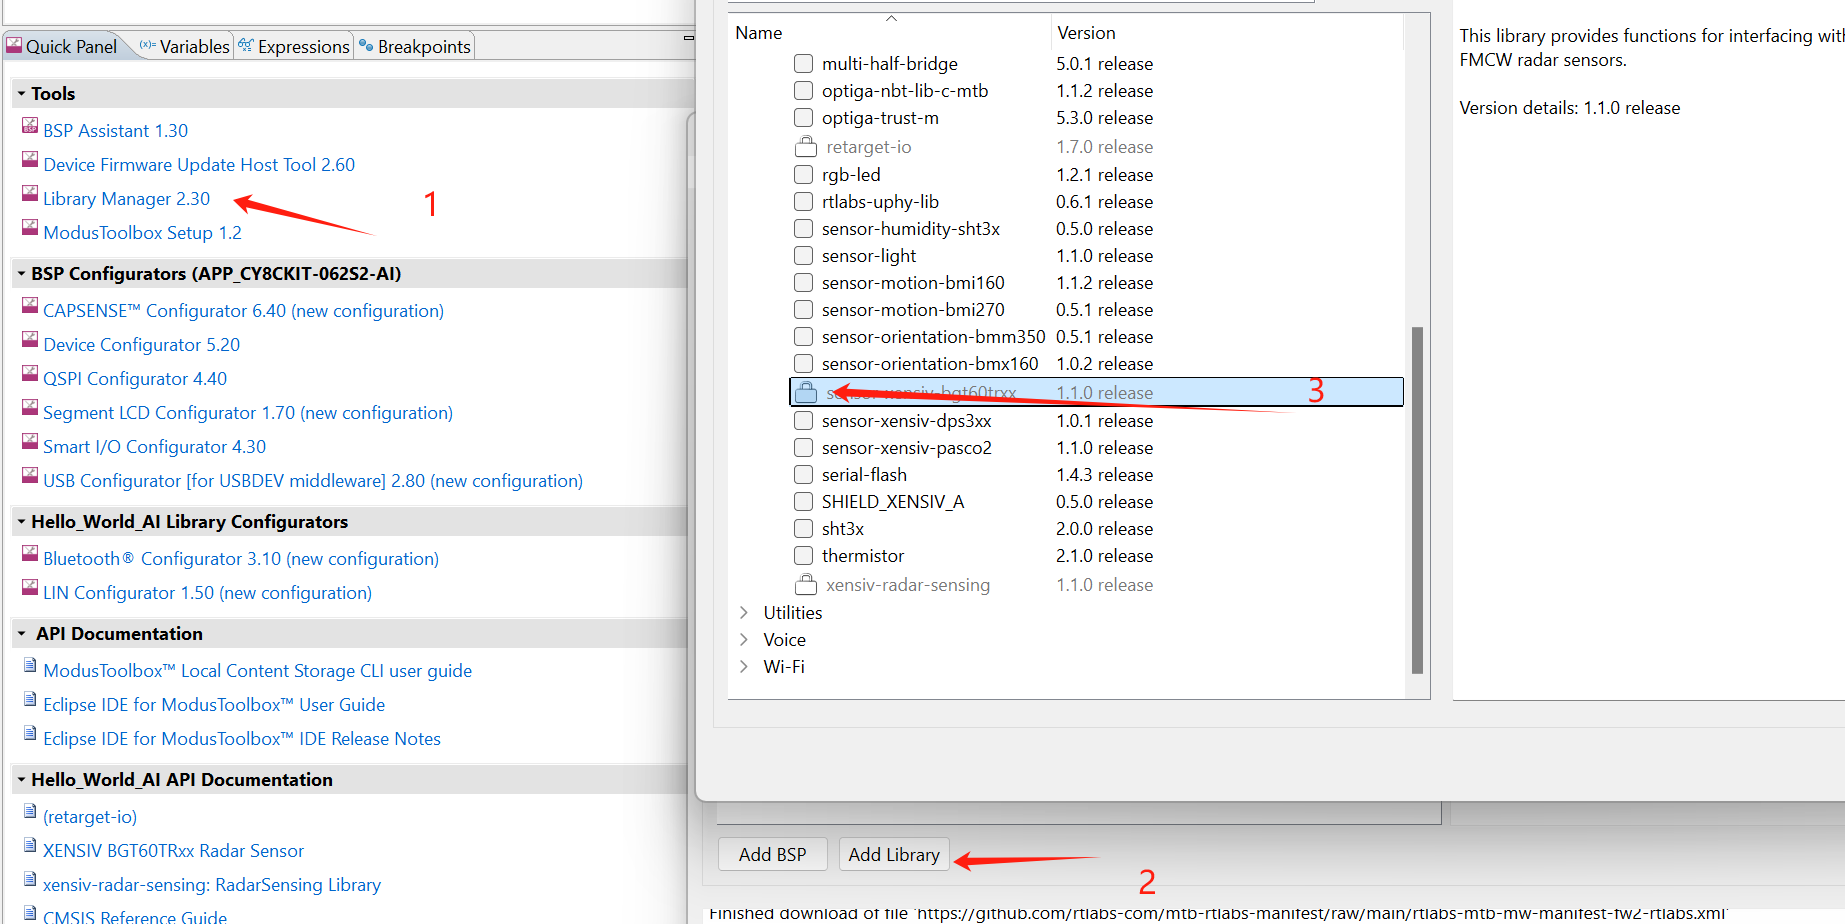
Task: Click the lock icon beside retarget-io
Action: pos(805,147)
